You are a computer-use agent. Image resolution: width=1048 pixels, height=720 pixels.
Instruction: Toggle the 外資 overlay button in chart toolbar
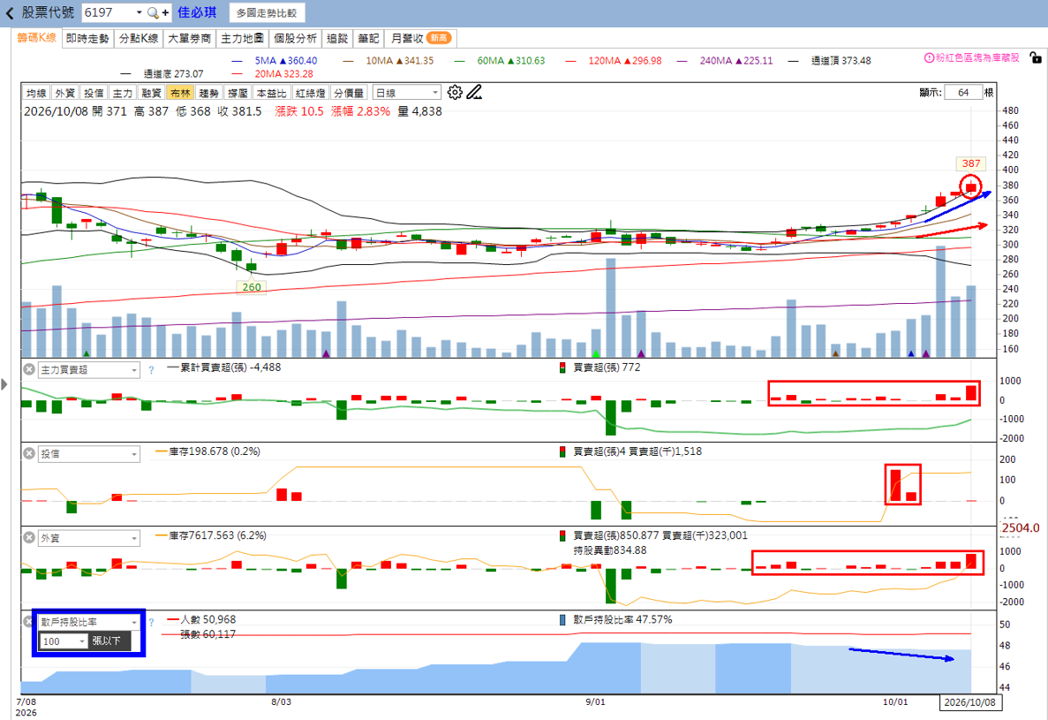click(65, 93)
